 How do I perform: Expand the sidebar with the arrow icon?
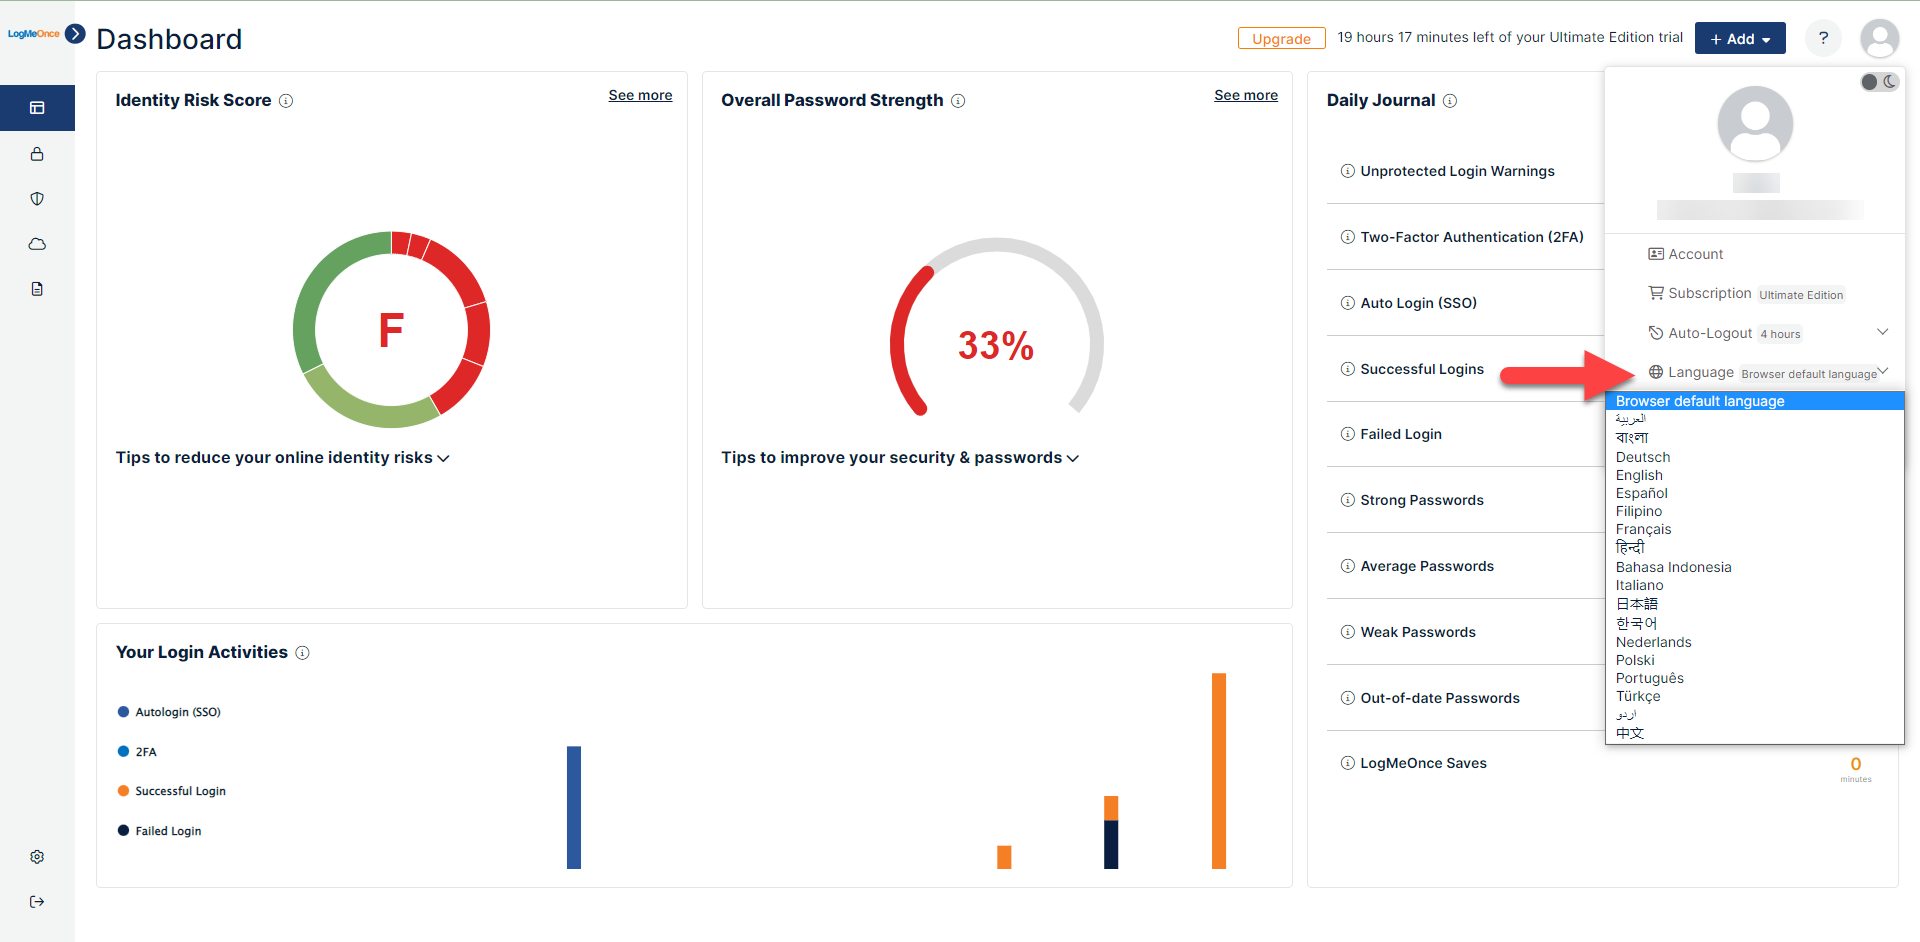75,33
